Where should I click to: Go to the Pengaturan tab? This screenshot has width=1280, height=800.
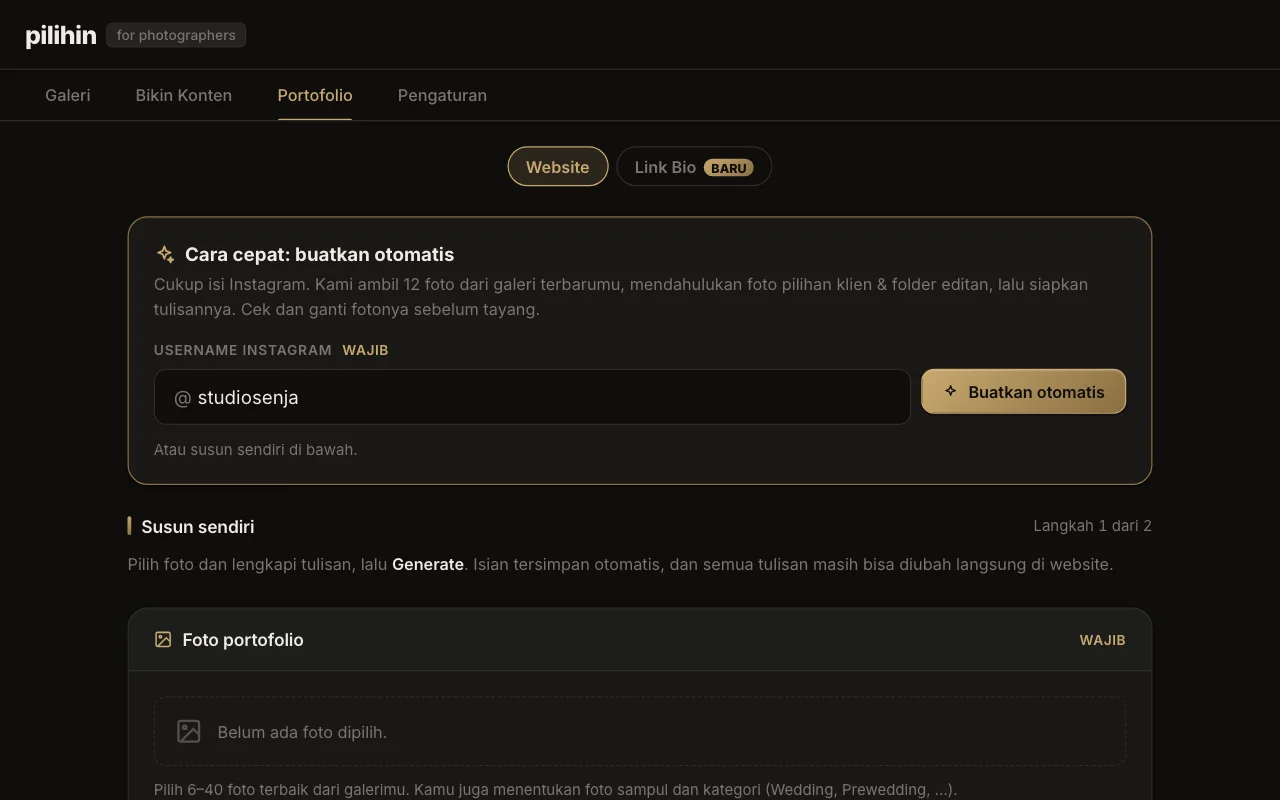click(442, 95)
